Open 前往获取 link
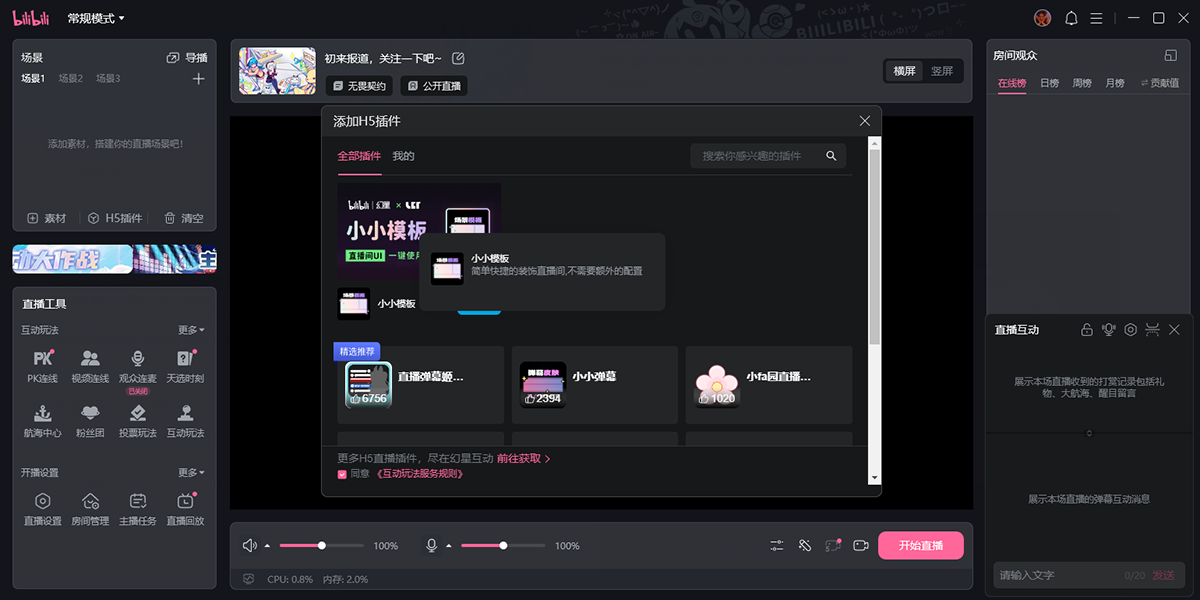Viewport: 1200px width, 600px height. coord(523,458)
